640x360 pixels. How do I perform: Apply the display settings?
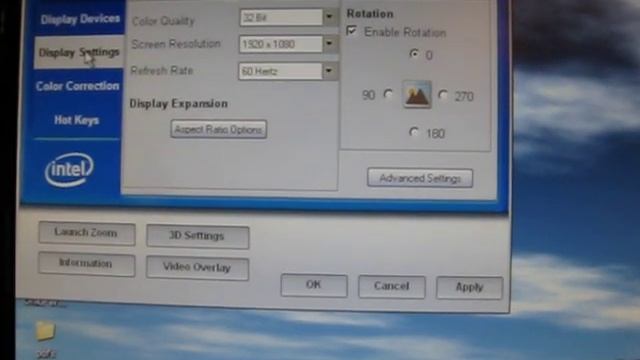point(469,287)
